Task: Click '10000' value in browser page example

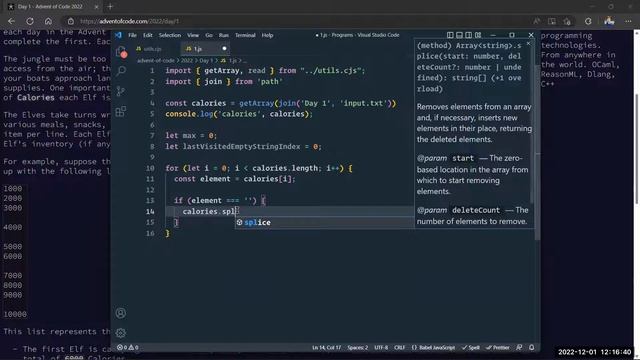Action: (15, 314)
